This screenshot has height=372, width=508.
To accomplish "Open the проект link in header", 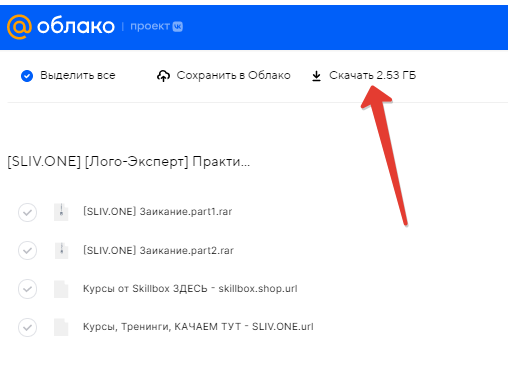I will coord(150,26).
